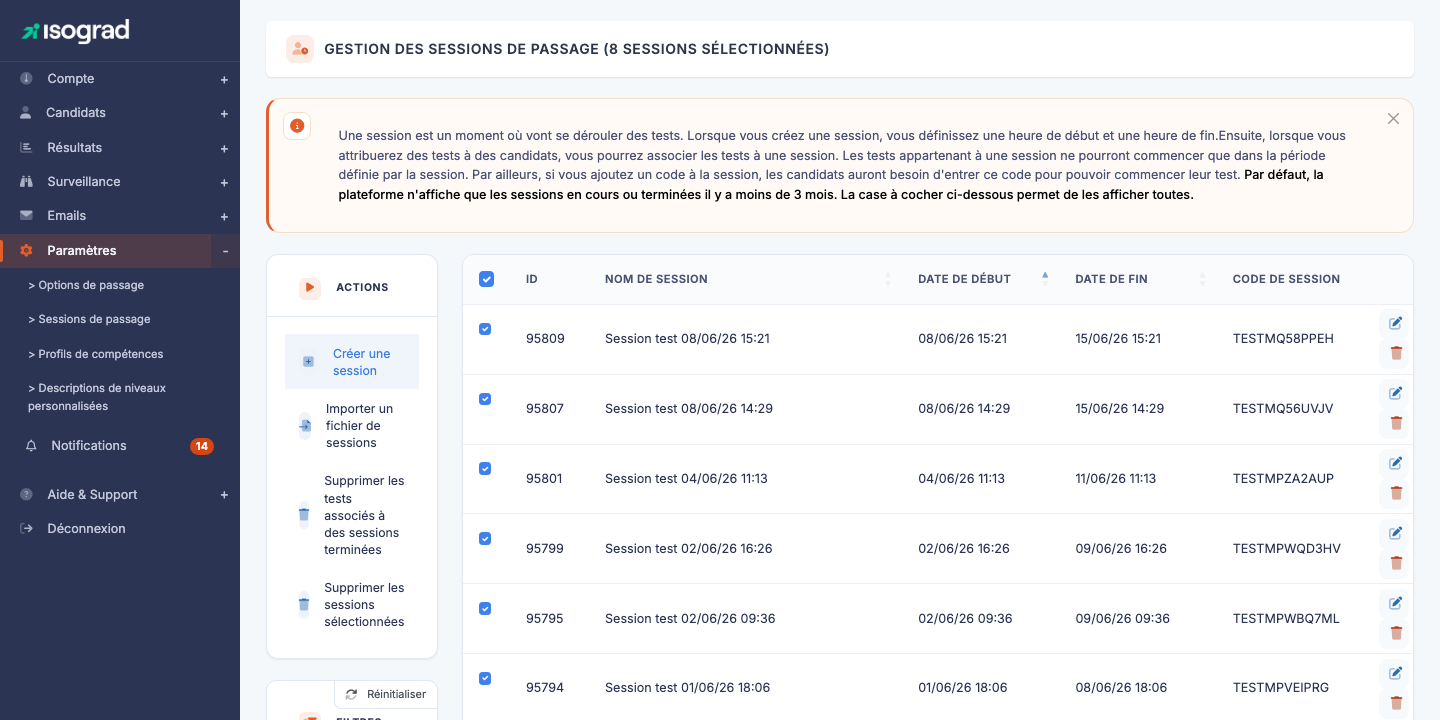The image size is (1440, 720).
Task: Expand the Surveillance menu plus sign
Action: tap(224, 183)
